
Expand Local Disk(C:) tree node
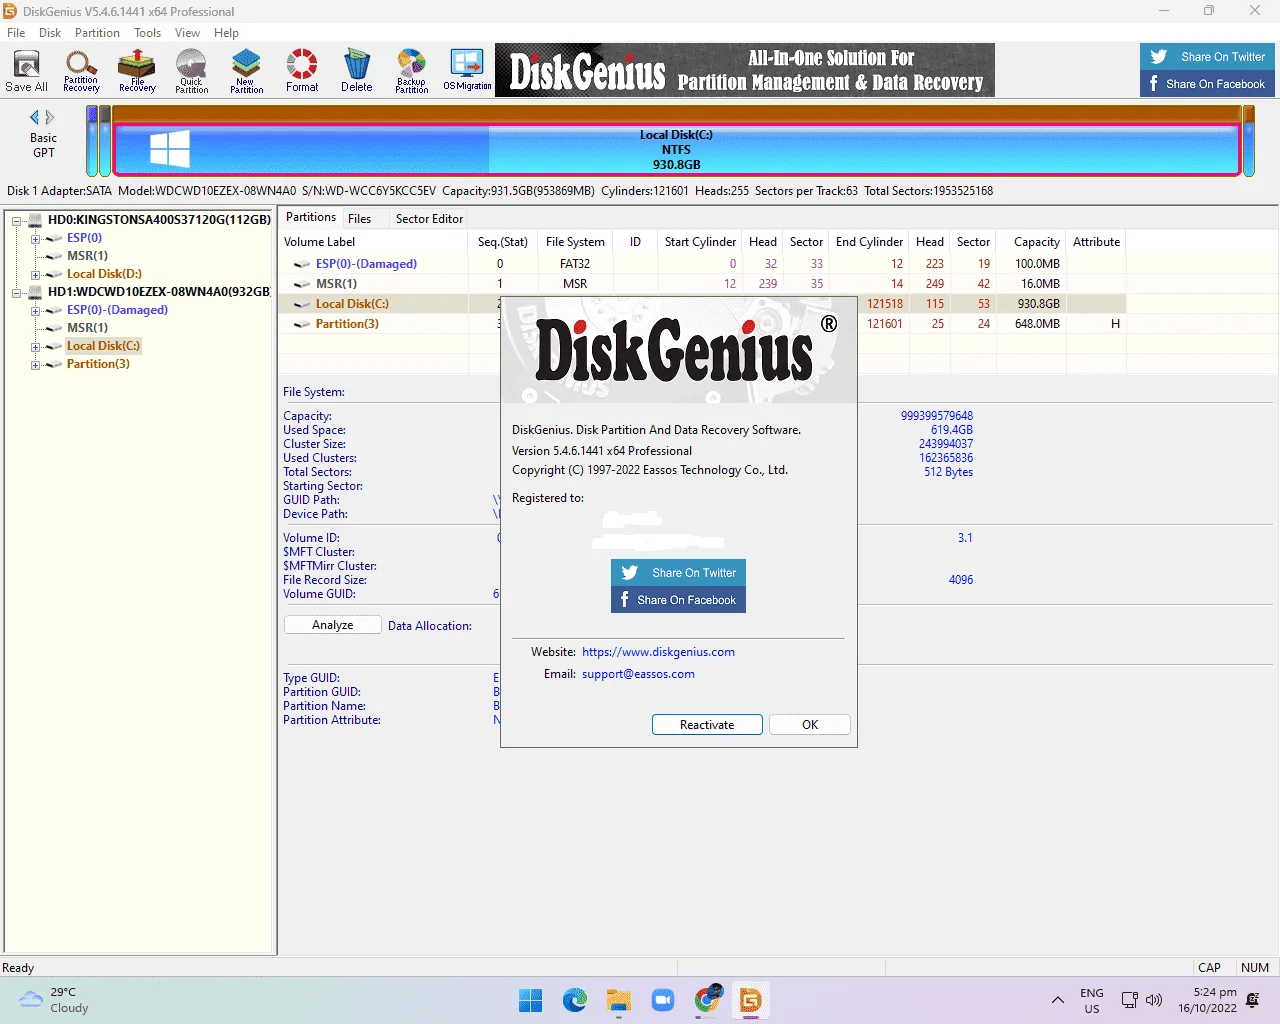[35, 347]
